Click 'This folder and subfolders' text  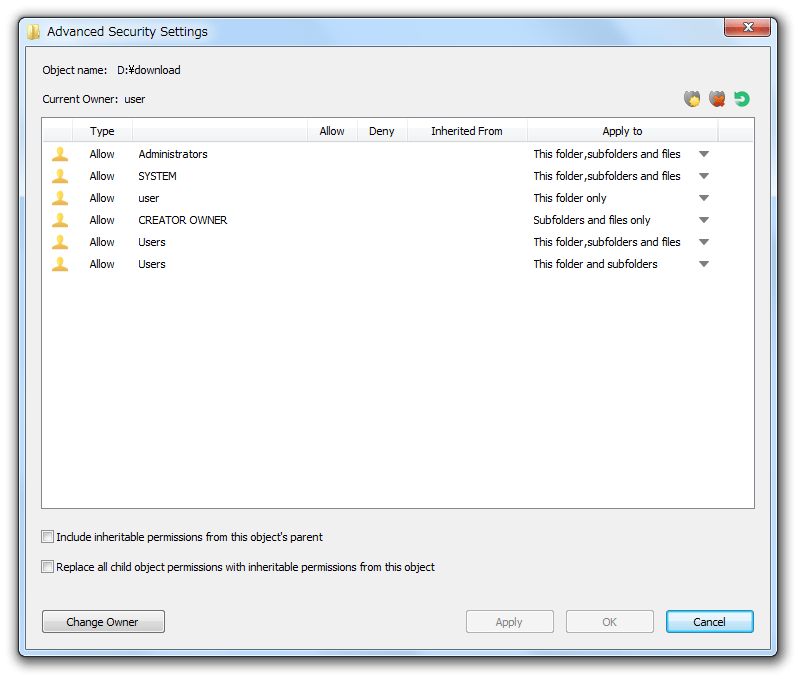[x=595, y=264]
